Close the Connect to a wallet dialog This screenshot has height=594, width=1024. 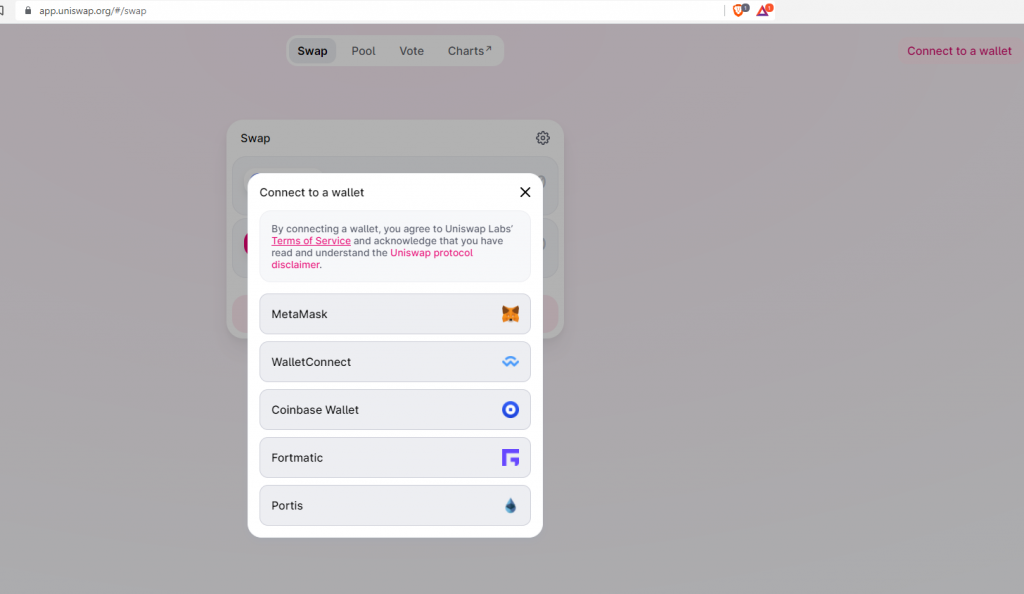[x=525, y=192]
